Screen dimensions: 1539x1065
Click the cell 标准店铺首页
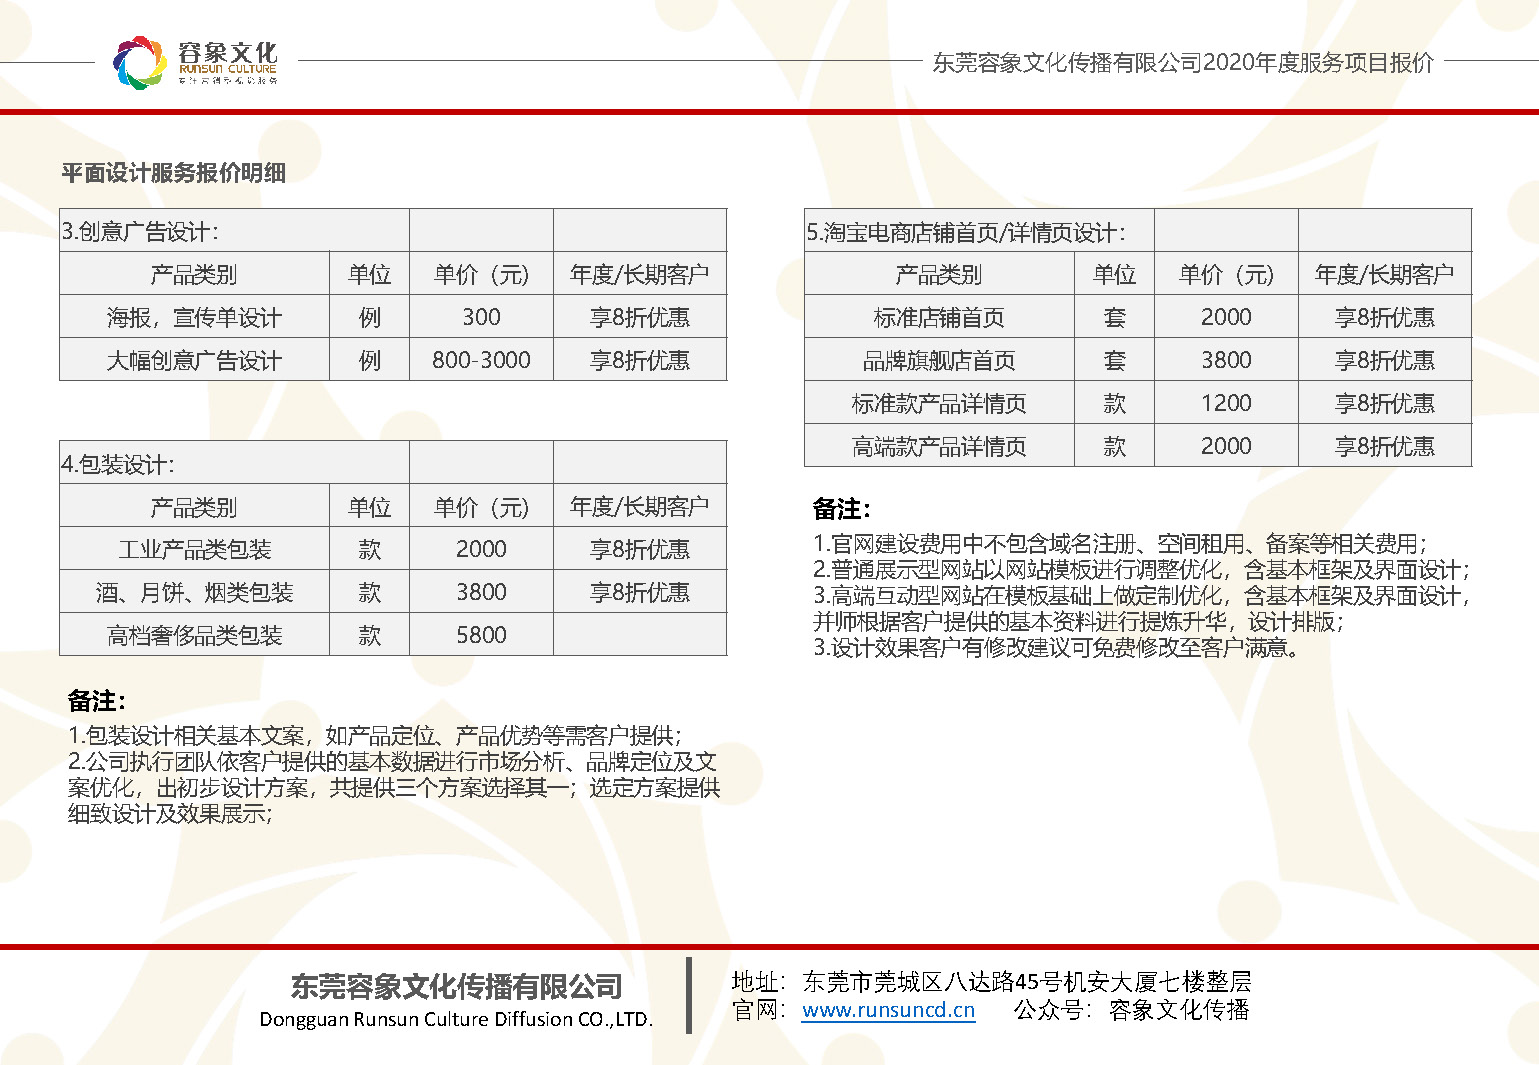point(939,318)
